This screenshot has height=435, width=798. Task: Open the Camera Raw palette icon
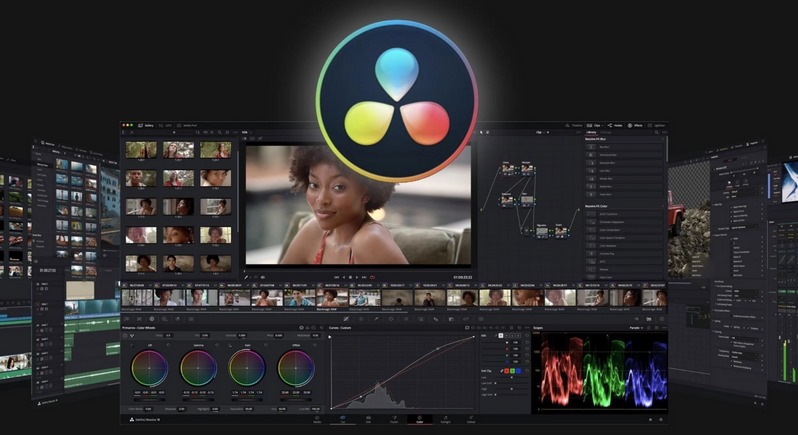click(126, 319)
